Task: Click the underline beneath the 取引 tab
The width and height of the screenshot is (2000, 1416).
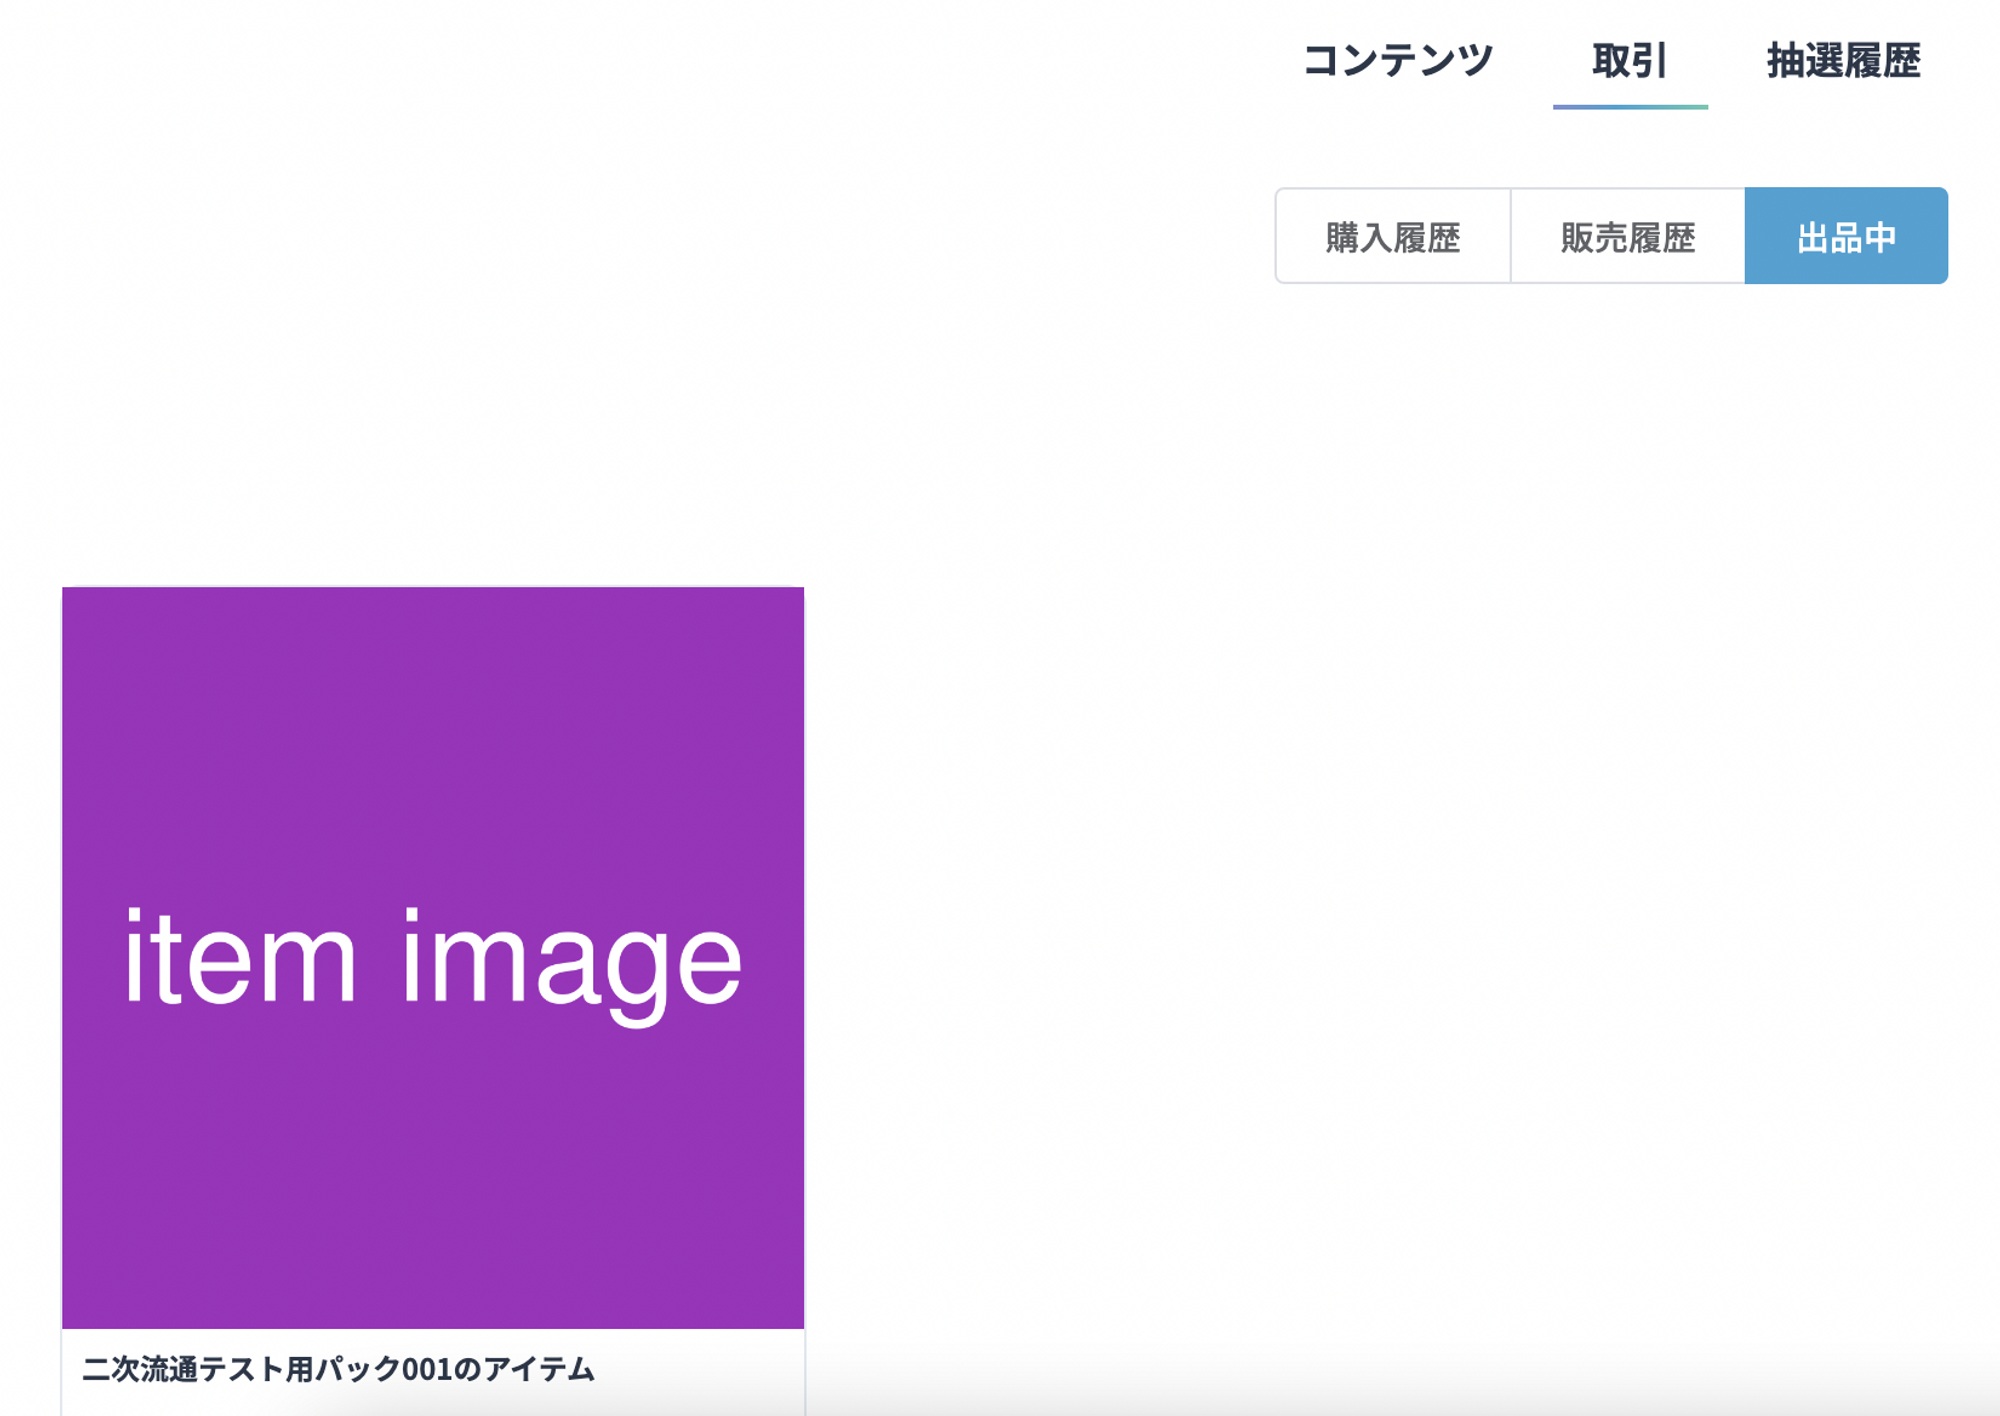Action: [x=1630, y=106]
